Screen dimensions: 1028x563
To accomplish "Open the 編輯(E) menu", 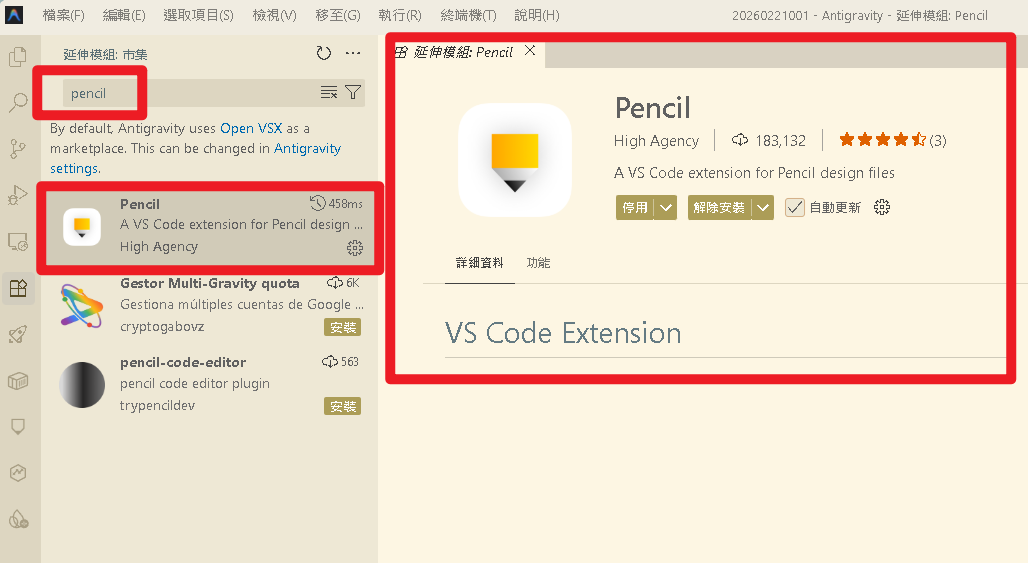I will (x=124, y=15).
